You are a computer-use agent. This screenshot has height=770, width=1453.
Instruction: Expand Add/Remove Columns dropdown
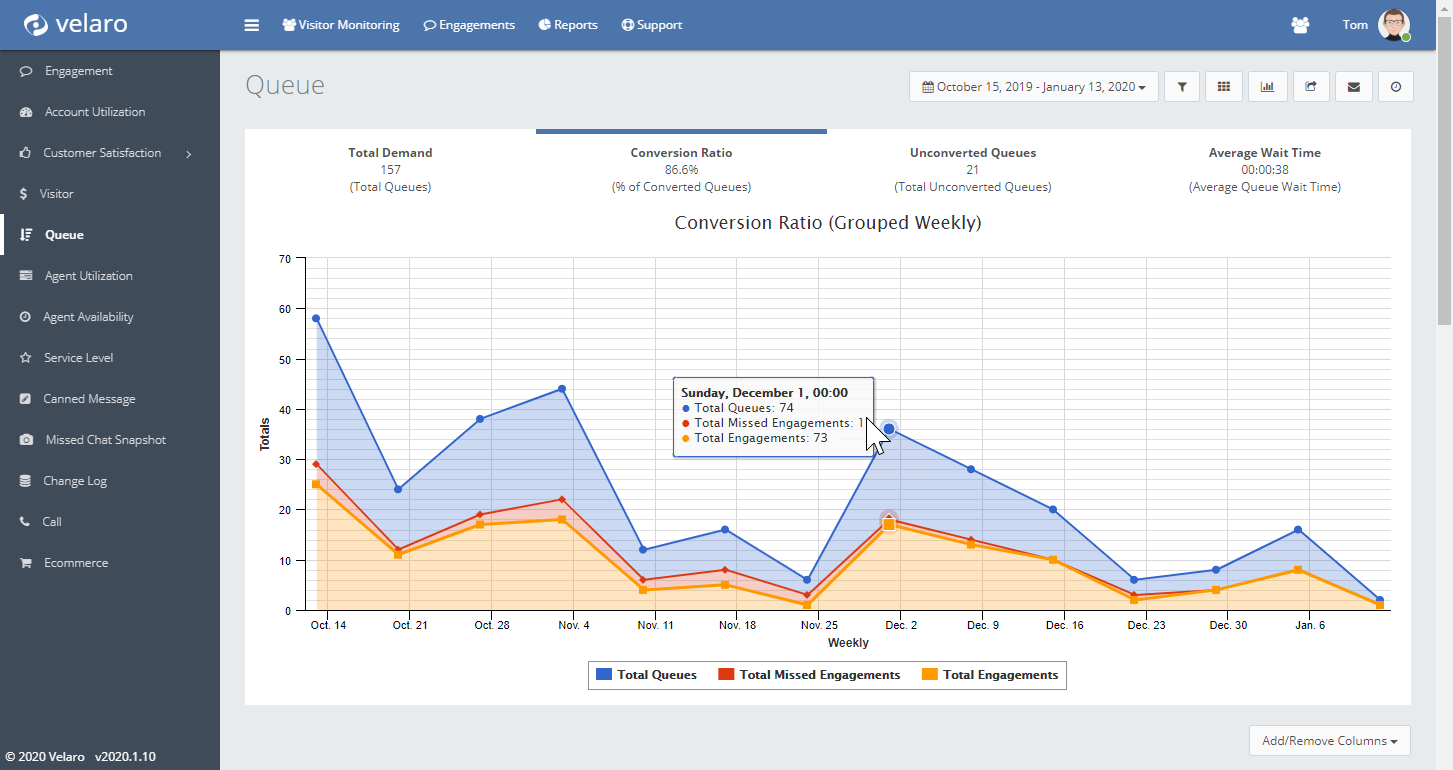[1330, 741]
